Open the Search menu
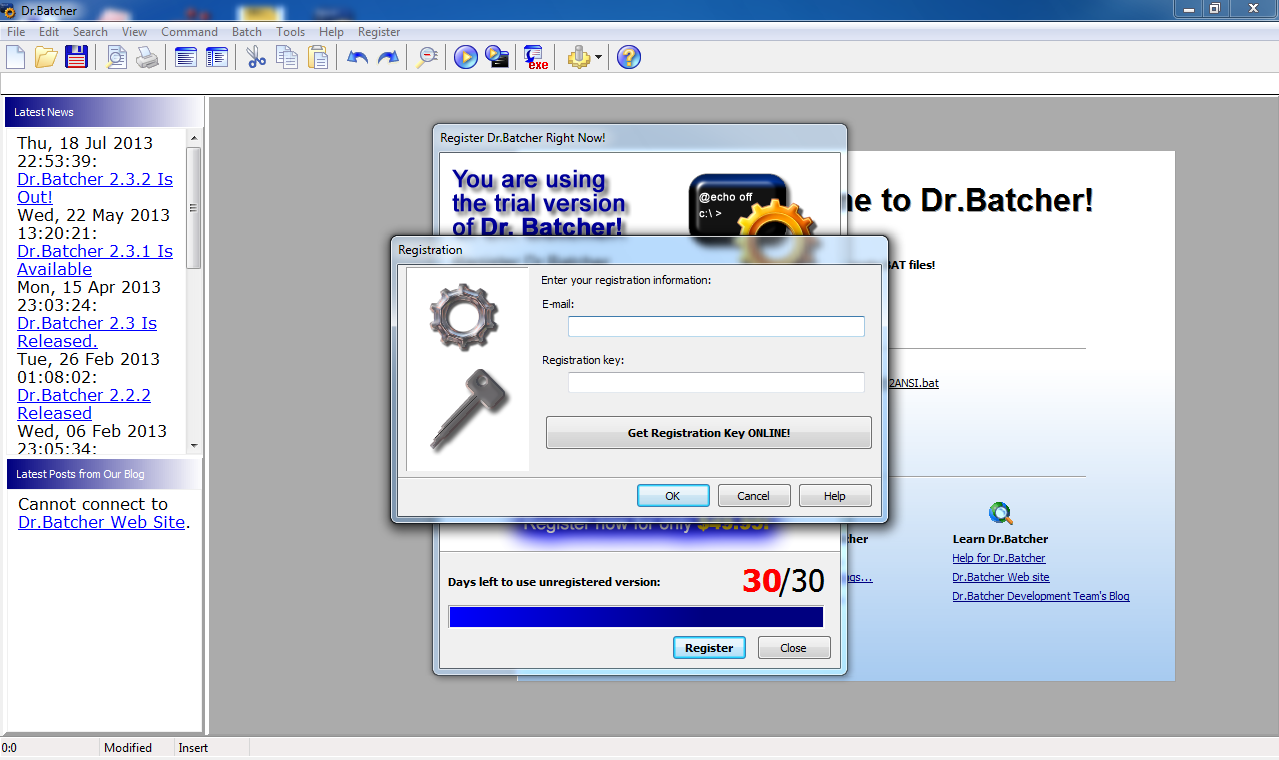This screenshot has height=760, width=1279. tap(90, 32)
